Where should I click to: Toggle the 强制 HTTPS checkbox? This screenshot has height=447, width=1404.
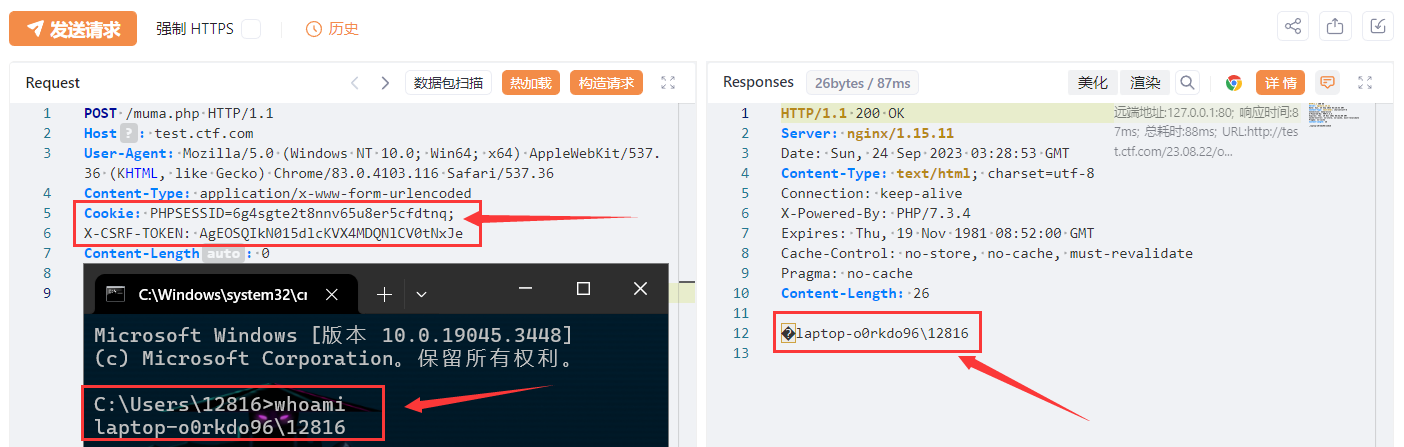point(251,29)
